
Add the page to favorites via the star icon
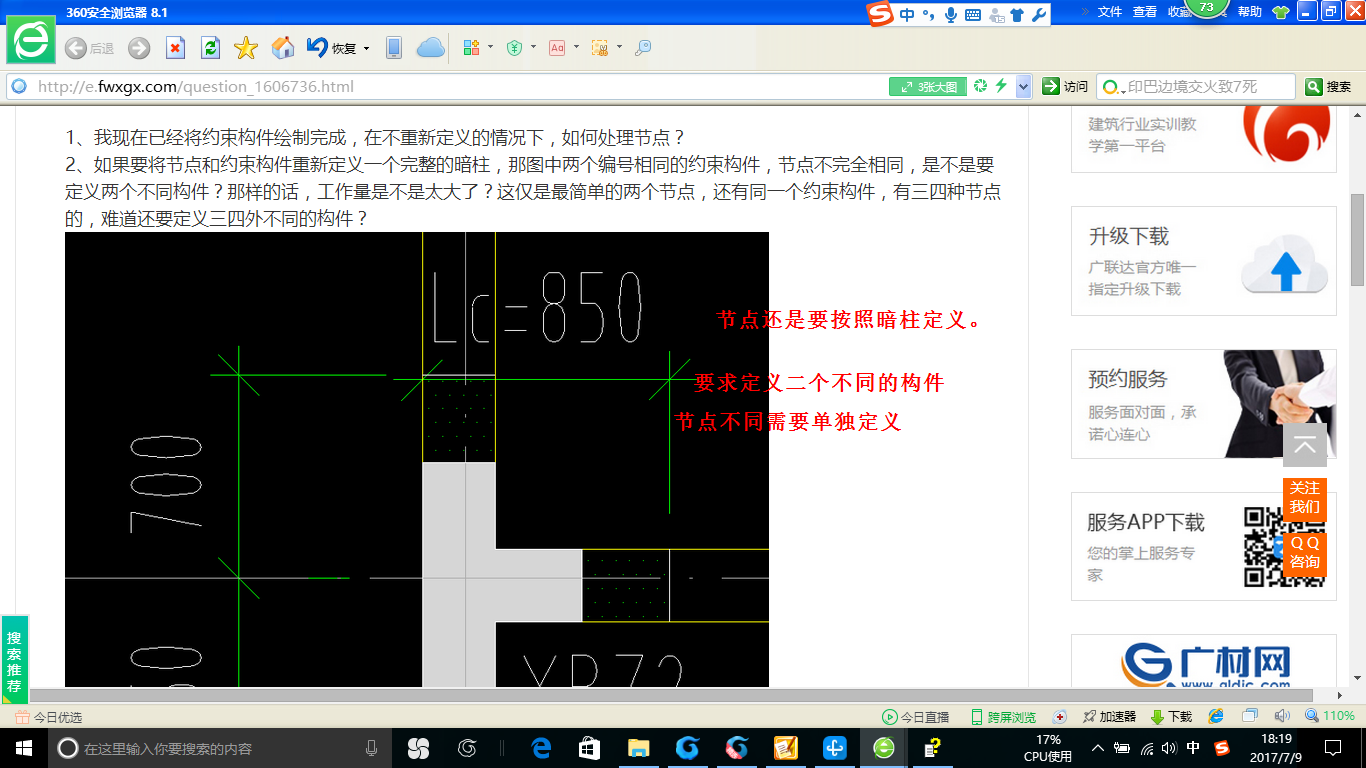[x=246, y=48]
